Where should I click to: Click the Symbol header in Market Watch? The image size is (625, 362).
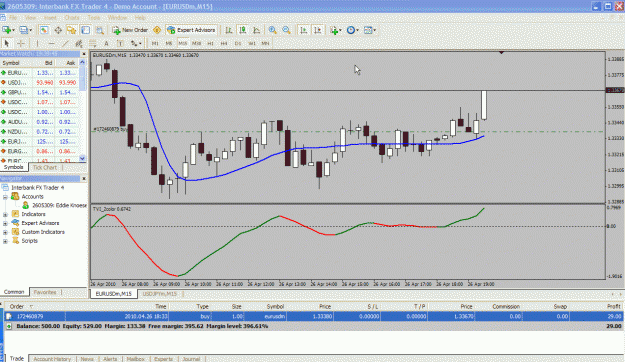coord(11,63)
